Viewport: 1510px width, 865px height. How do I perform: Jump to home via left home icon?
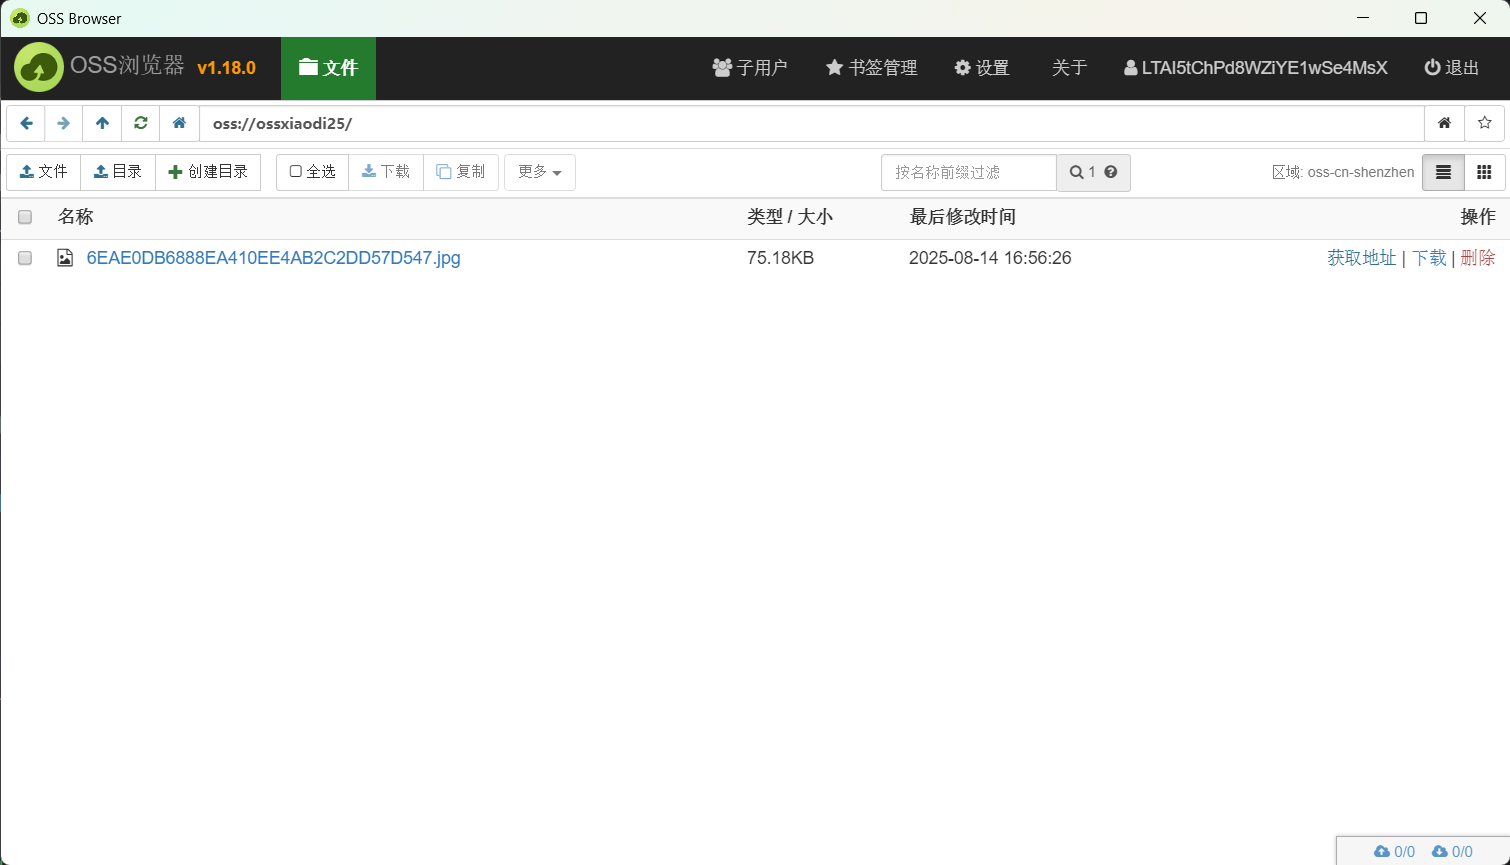coord(179,123)
